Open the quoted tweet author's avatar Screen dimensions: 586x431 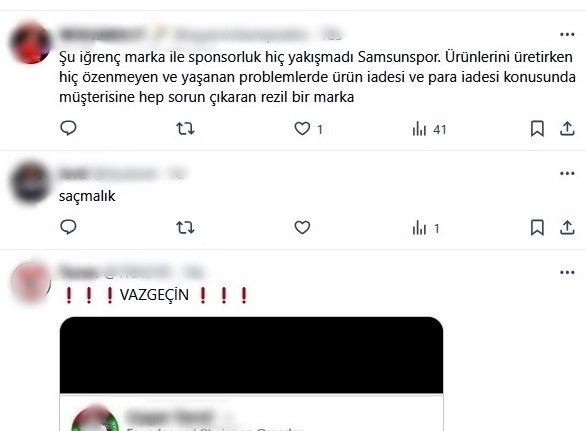[x=95, y=419]
